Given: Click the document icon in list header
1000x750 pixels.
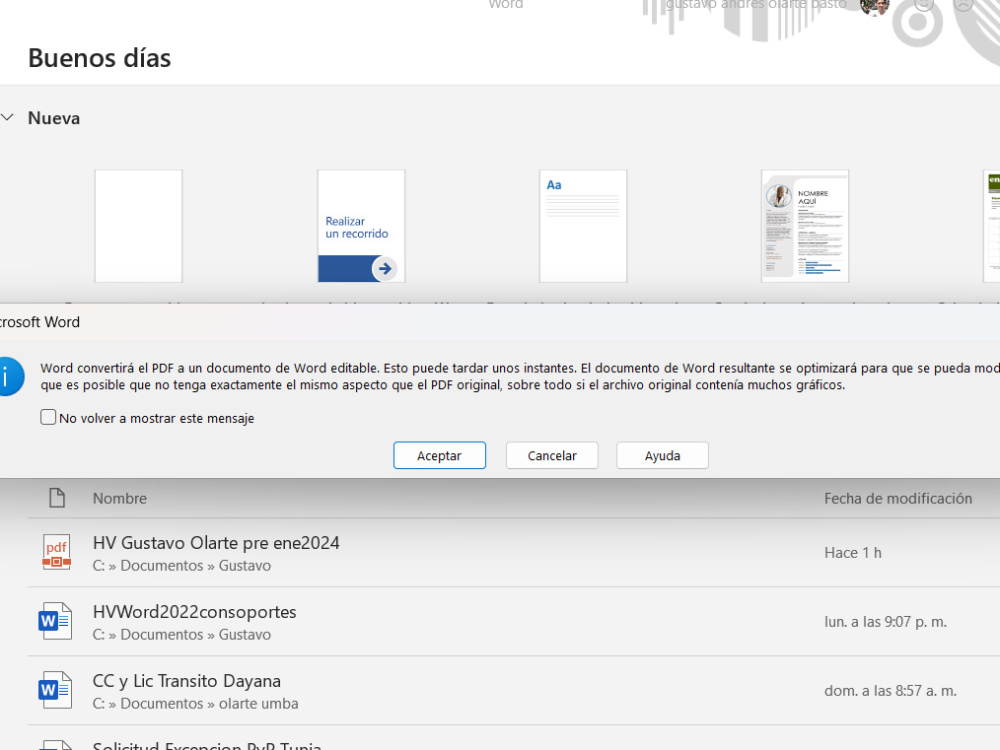Looking at the screenshot, I should (57, 497).
